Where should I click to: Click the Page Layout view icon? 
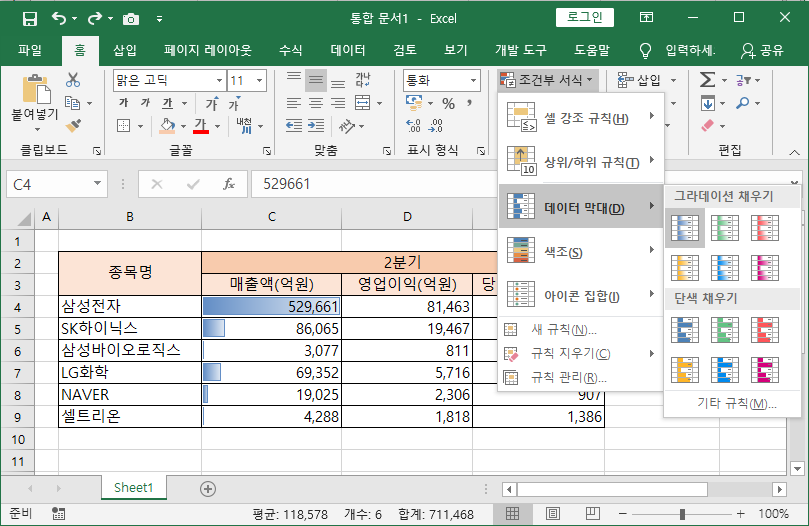553,513
